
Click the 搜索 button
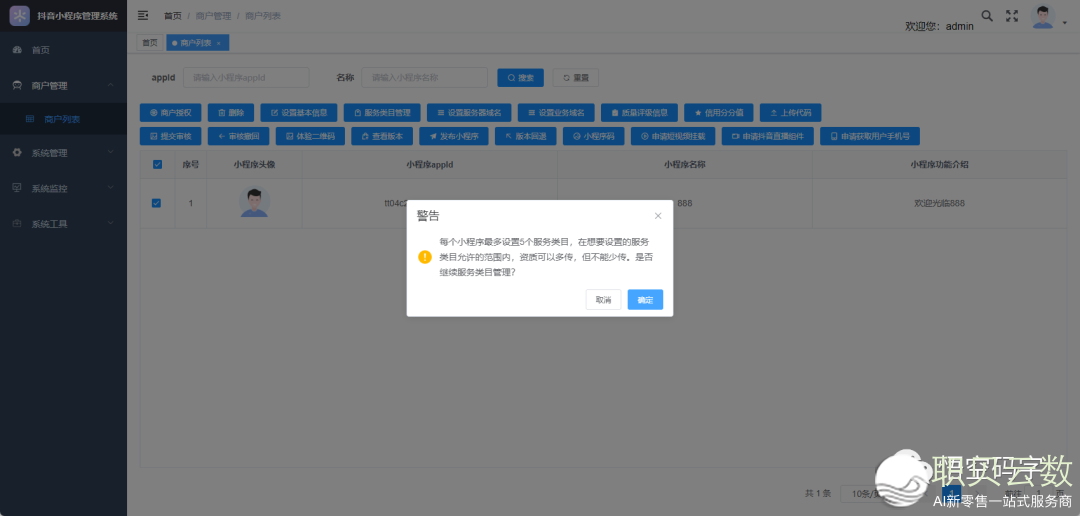pyautogui.click(x=521, y=78)
